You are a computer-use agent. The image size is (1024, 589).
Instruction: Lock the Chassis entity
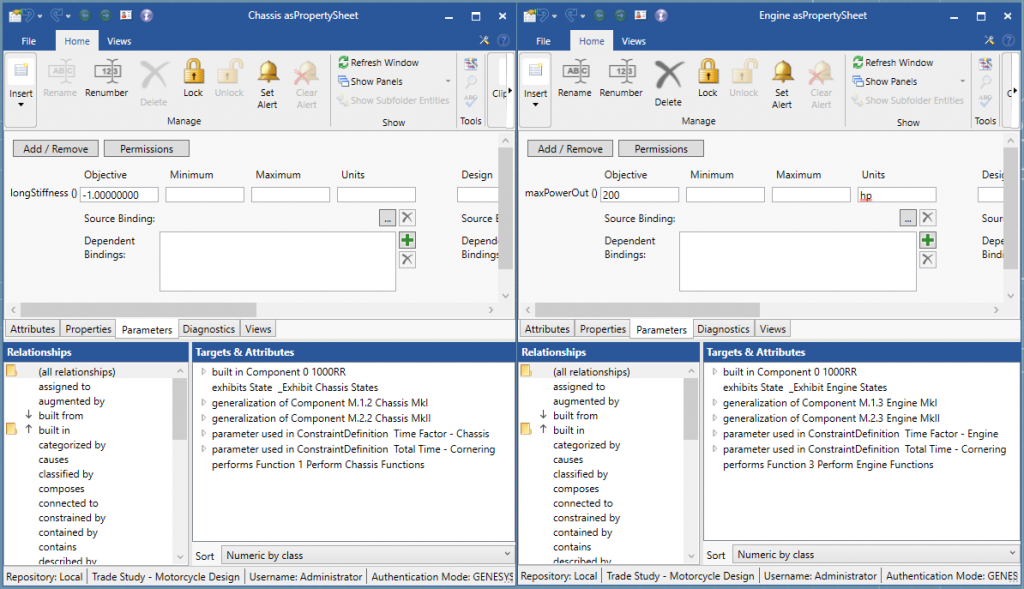coord(193,78)
